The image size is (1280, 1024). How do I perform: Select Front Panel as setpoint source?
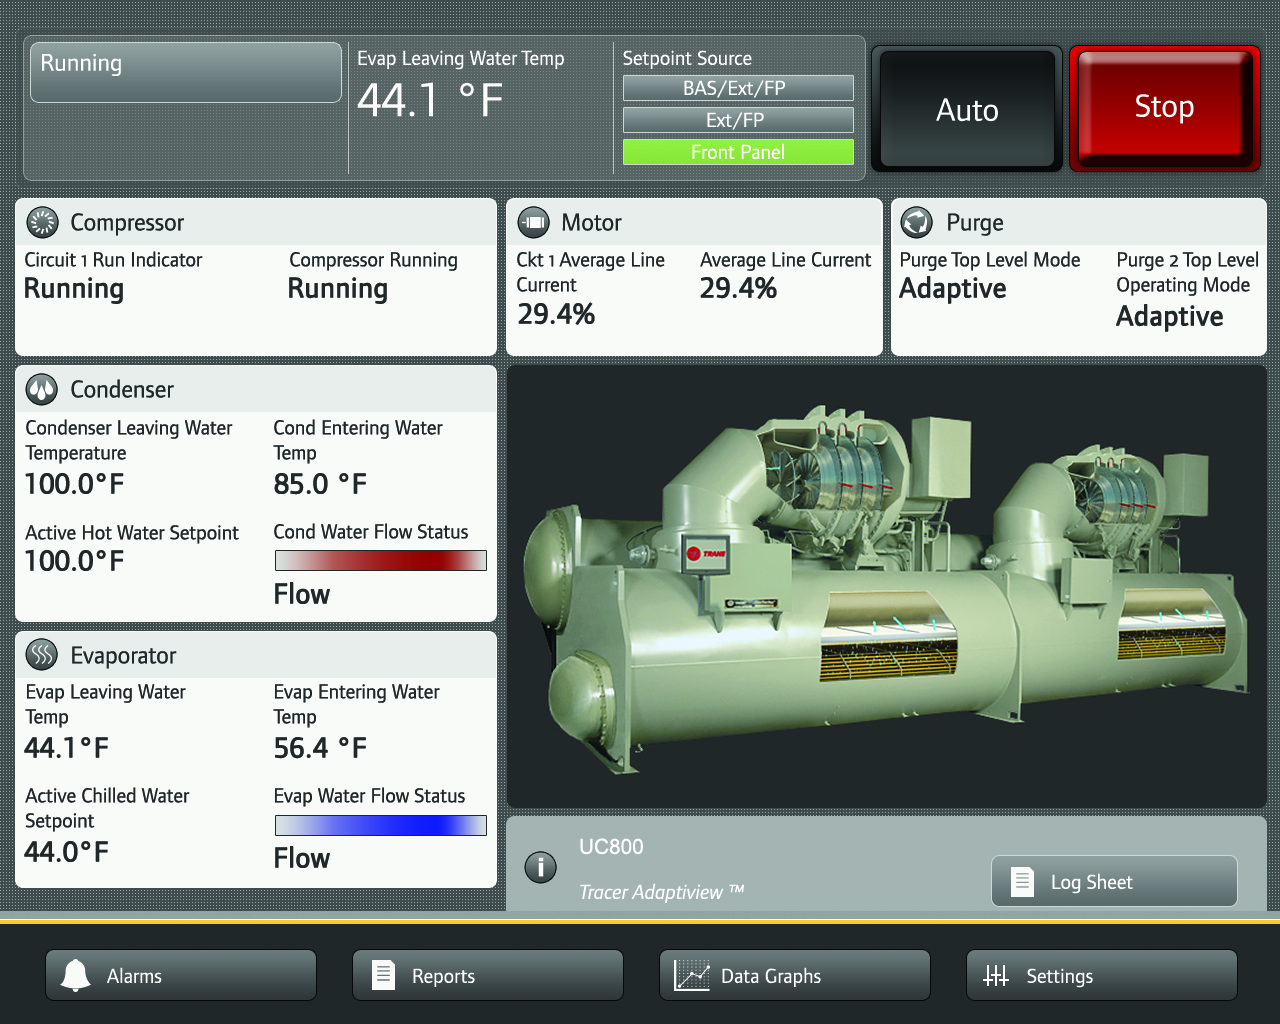click(738, 152)
